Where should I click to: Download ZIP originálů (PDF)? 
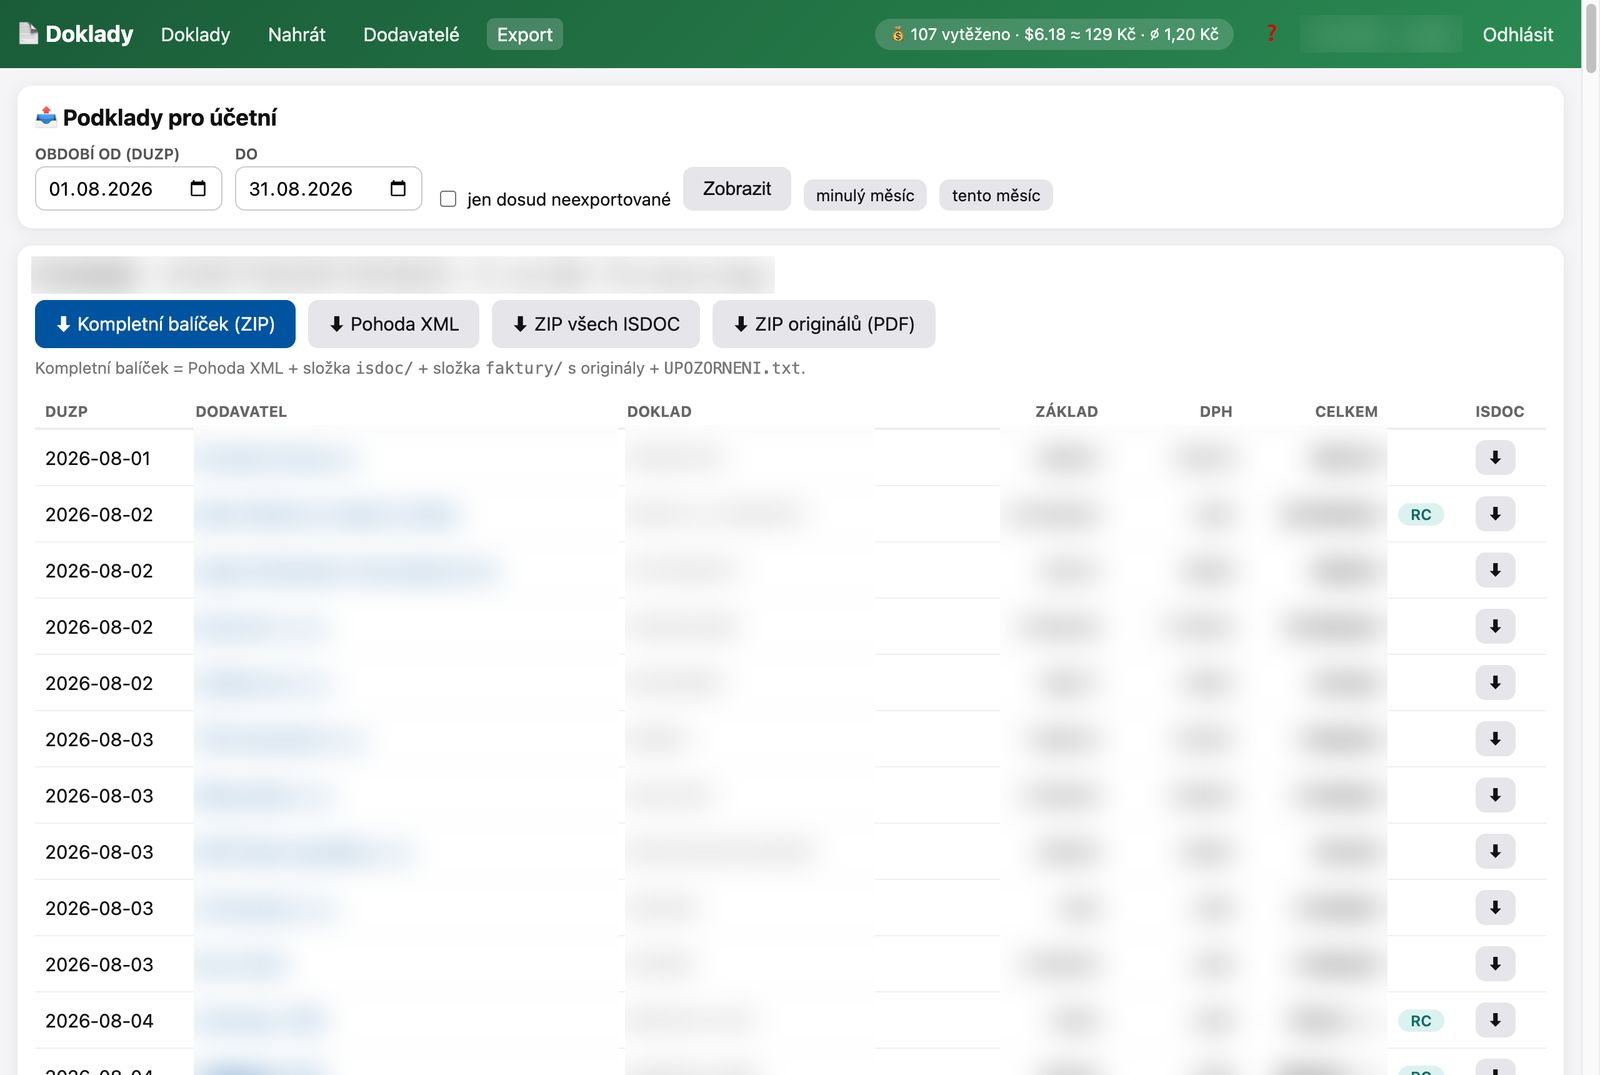[824, 324]
